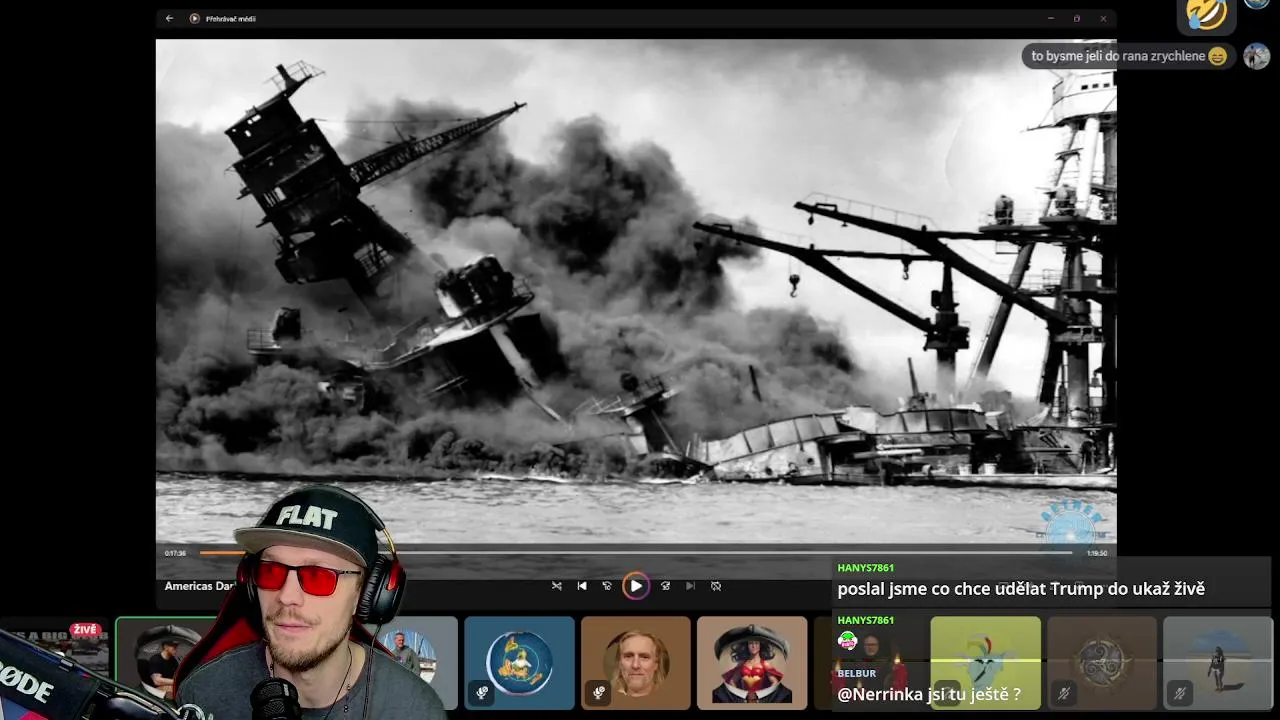This screenshot has height=720, width=1280.
Task: Click the 'Americas Da' media title
Action: 200,586
